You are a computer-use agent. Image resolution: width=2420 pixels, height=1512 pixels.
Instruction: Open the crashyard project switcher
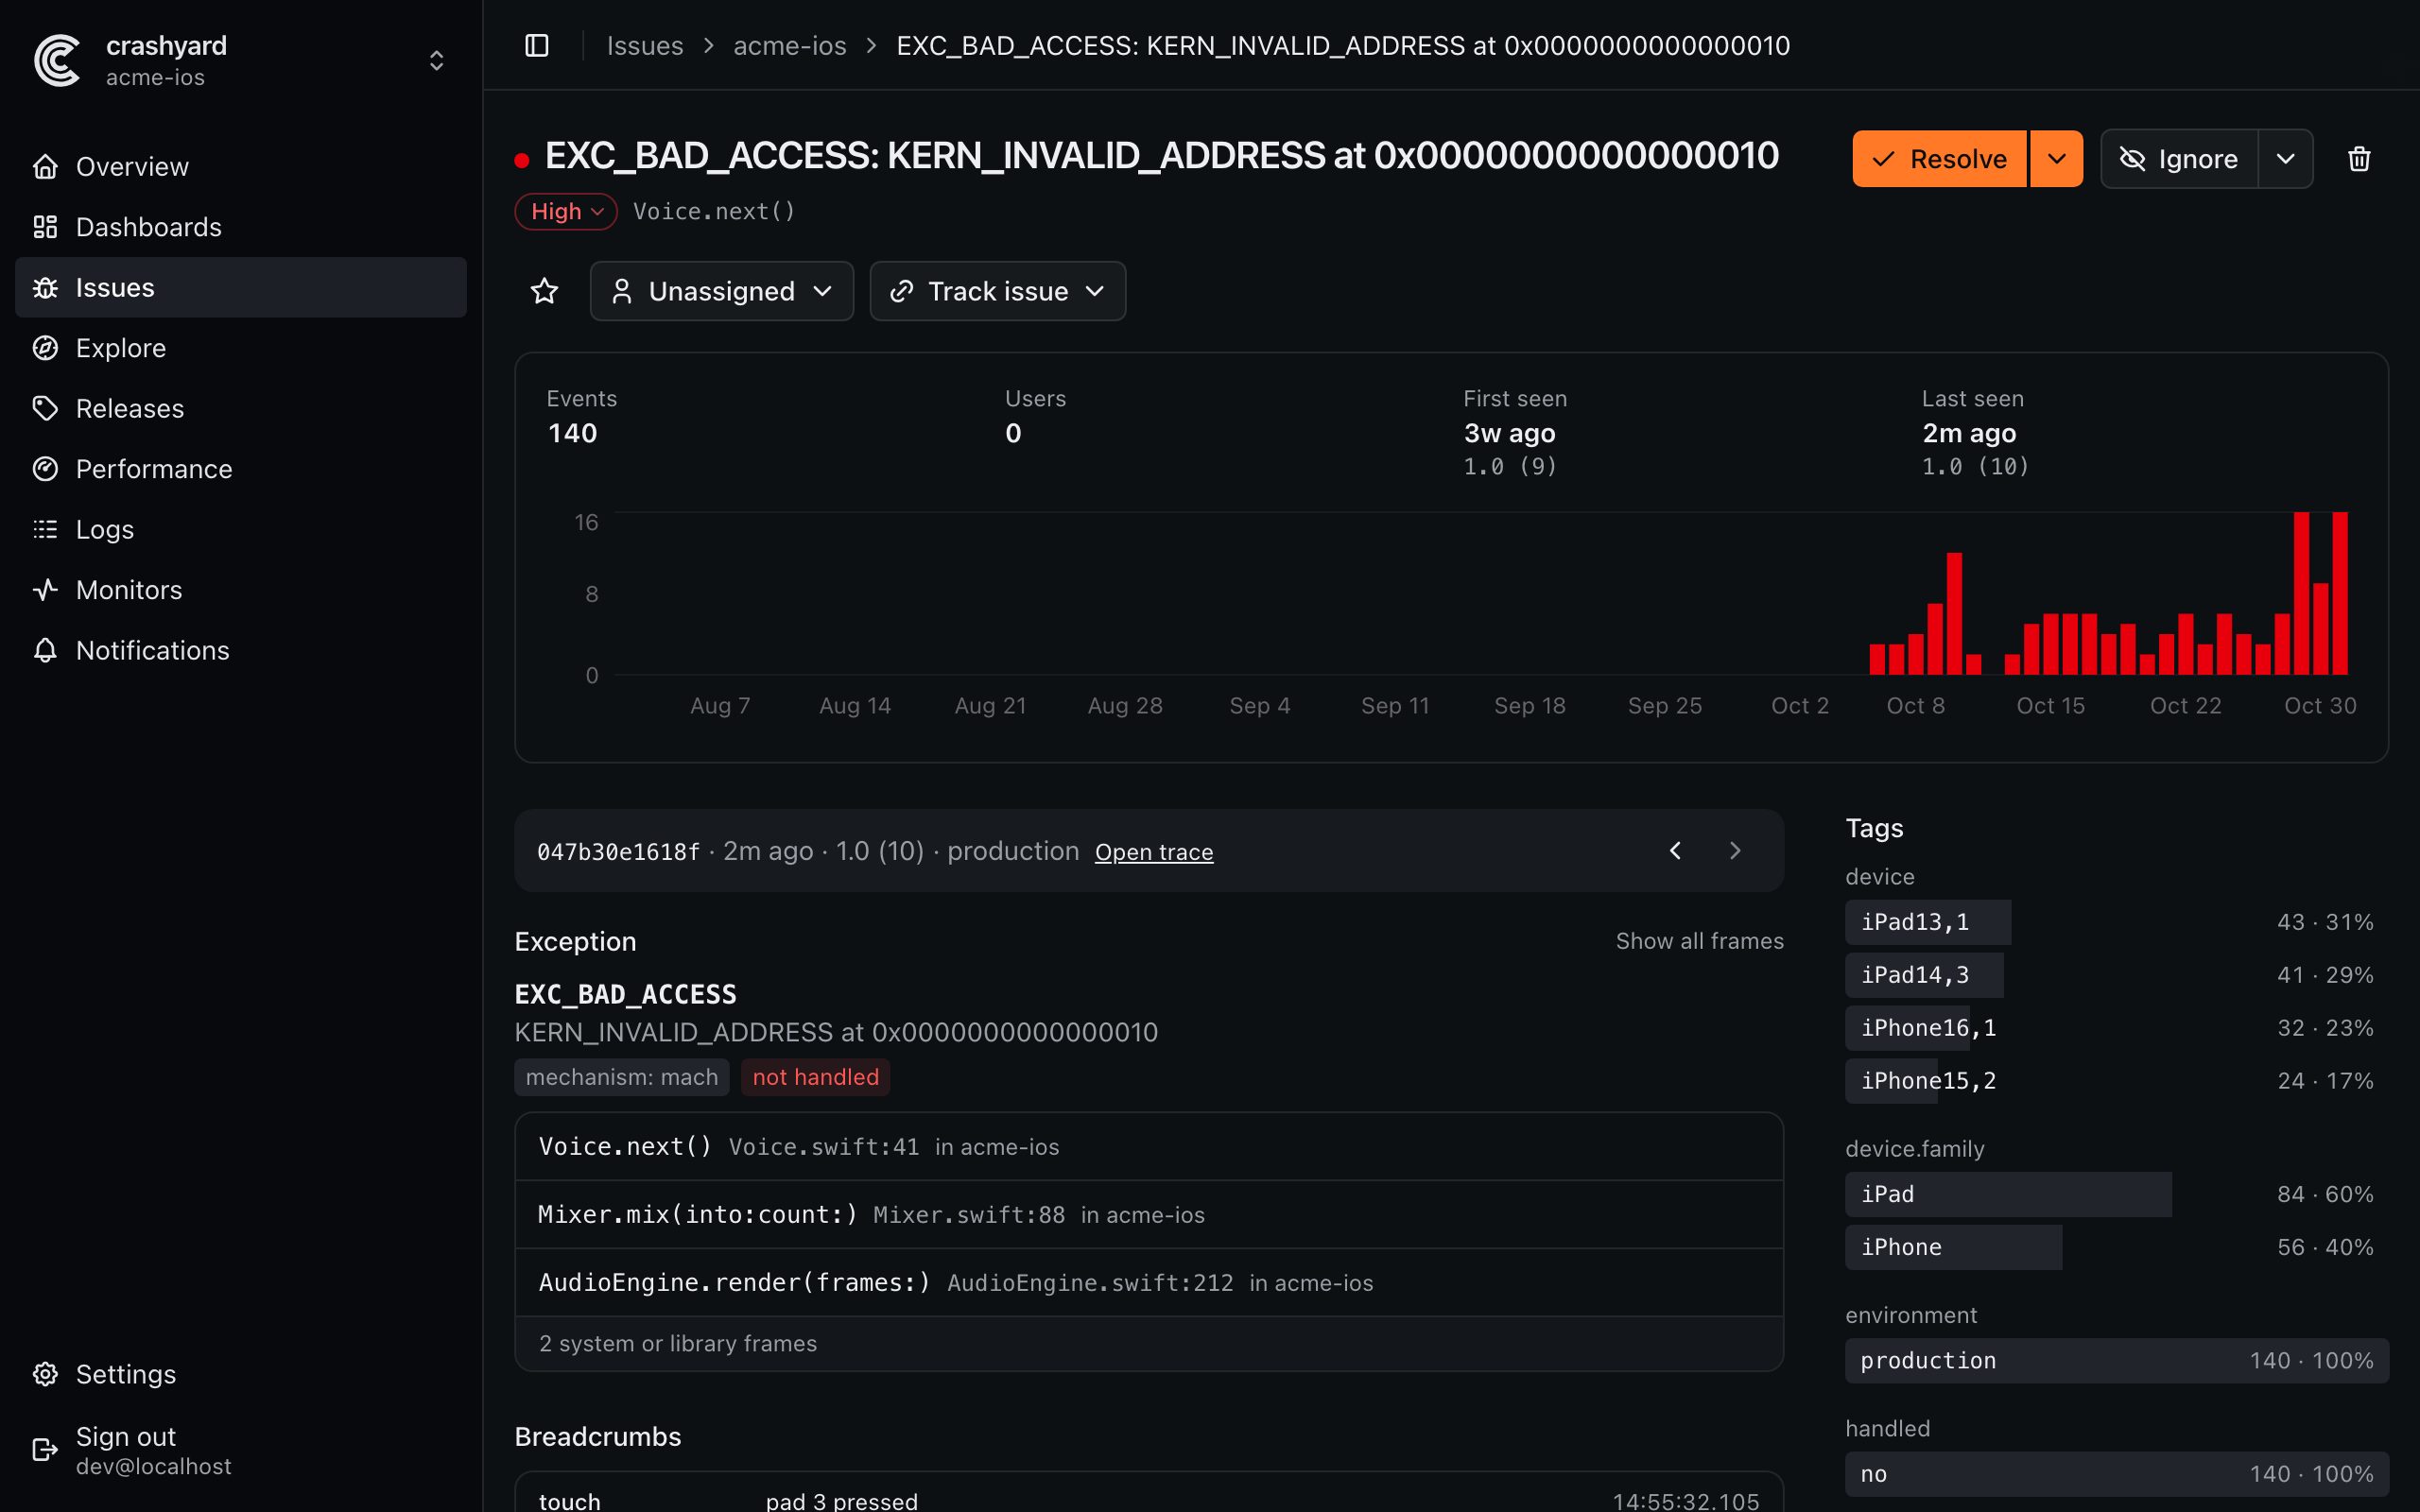click(241, 61)
